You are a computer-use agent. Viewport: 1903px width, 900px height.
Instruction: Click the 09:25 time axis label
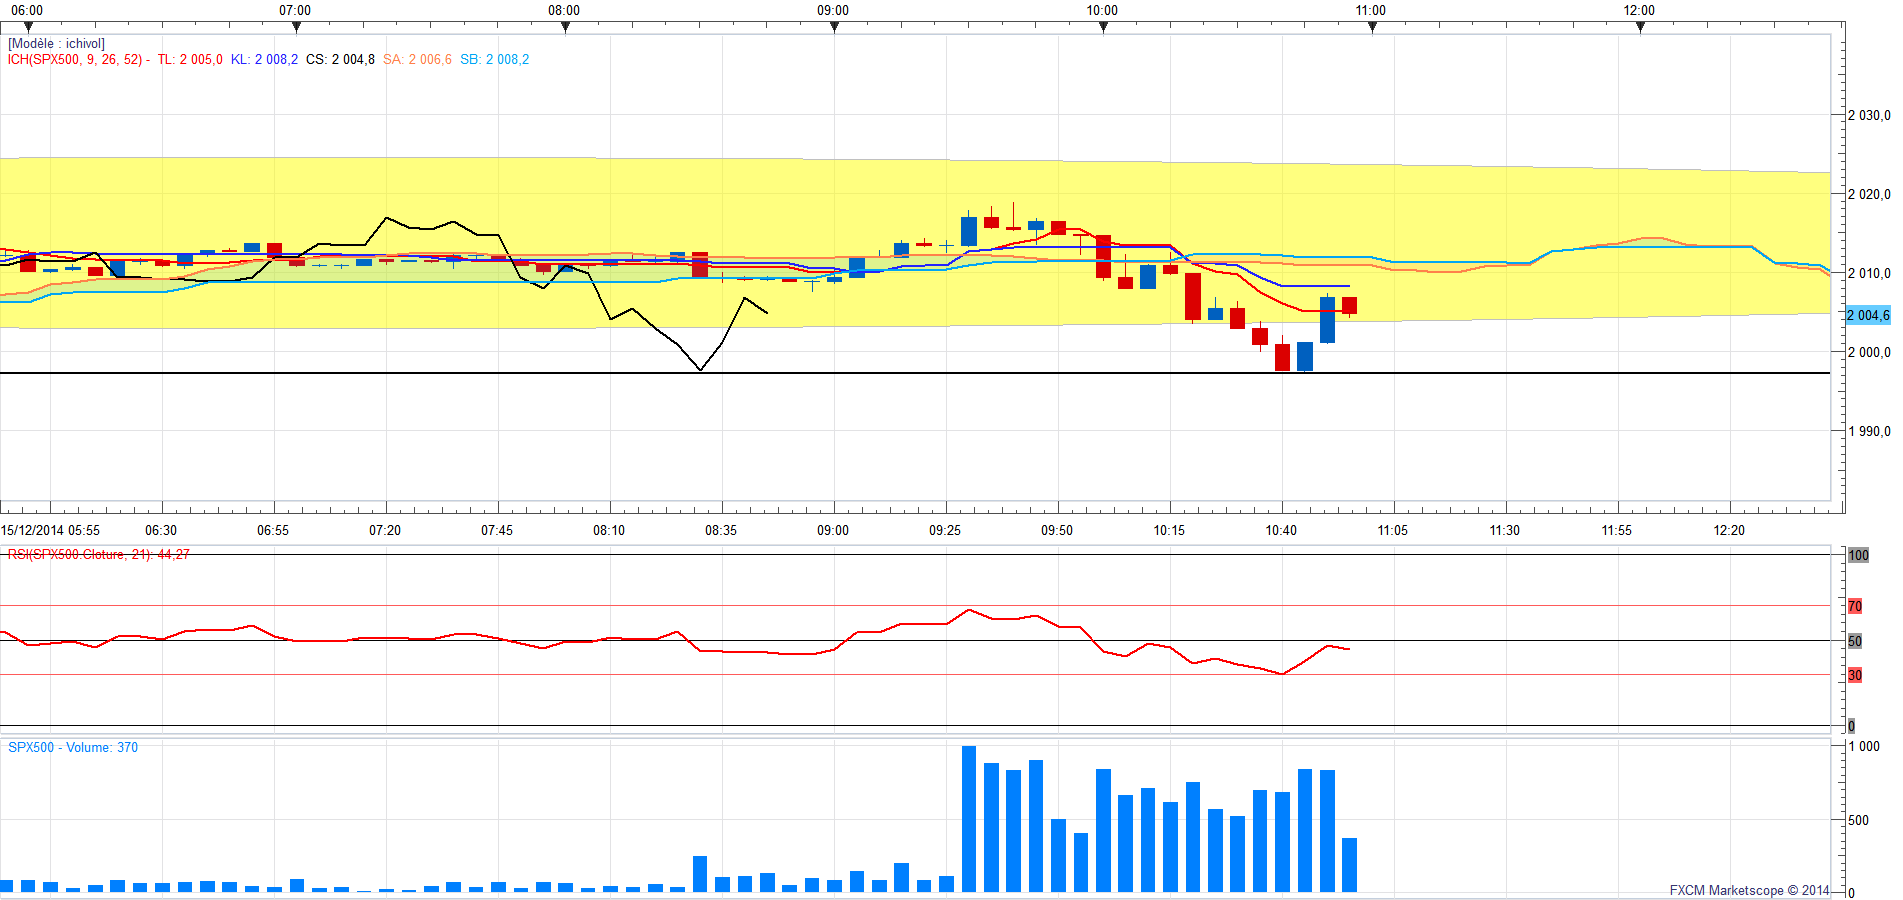[945, 530]
